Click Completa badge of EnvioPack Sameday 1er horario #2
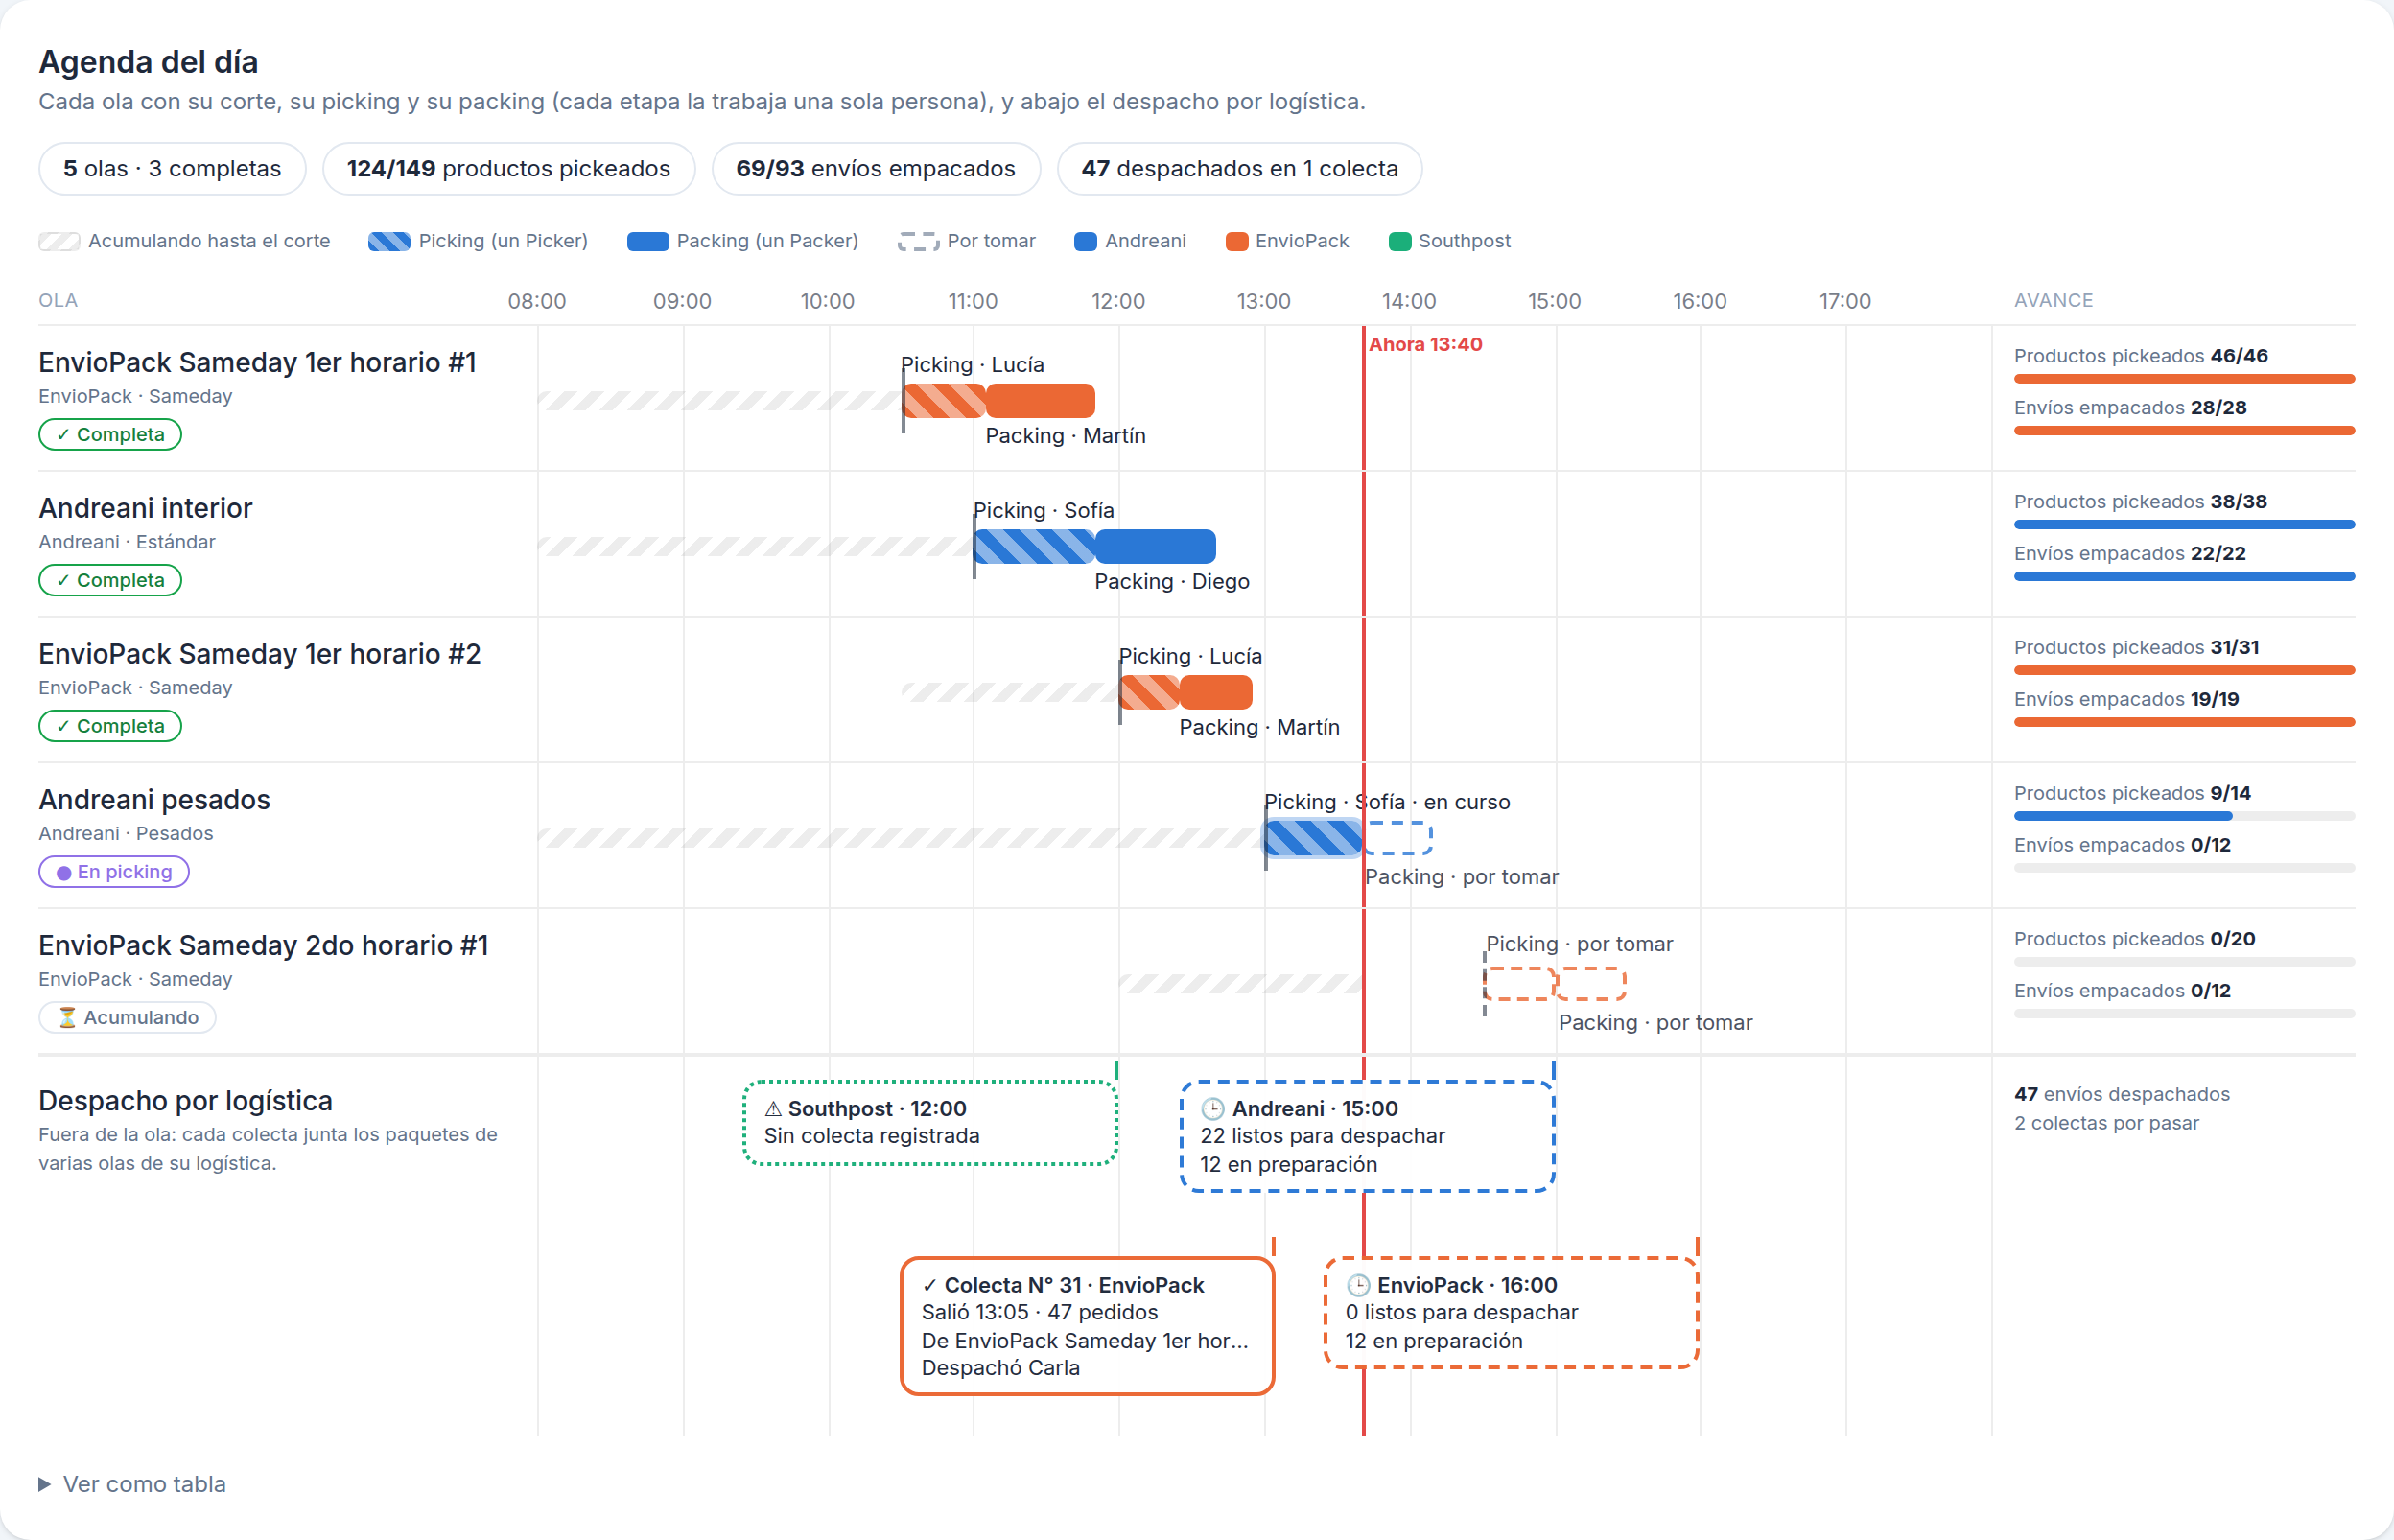 click(x=110, y=726)
